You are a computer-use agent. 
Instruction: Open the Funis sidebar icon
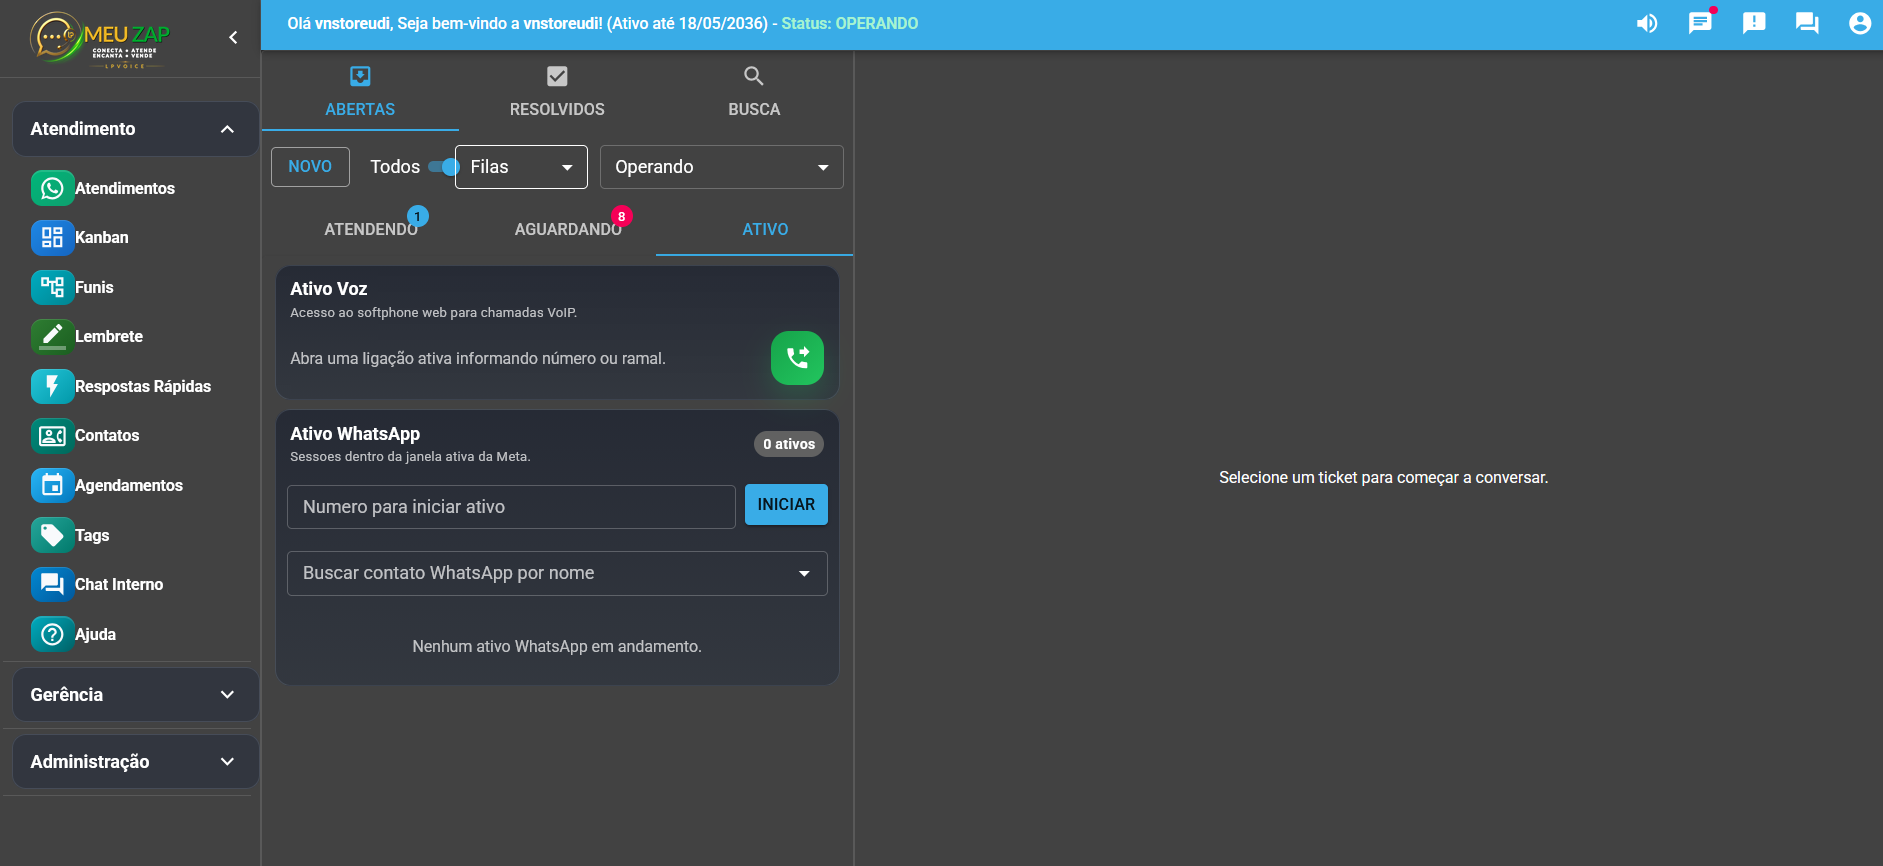[x=52, y=287]
